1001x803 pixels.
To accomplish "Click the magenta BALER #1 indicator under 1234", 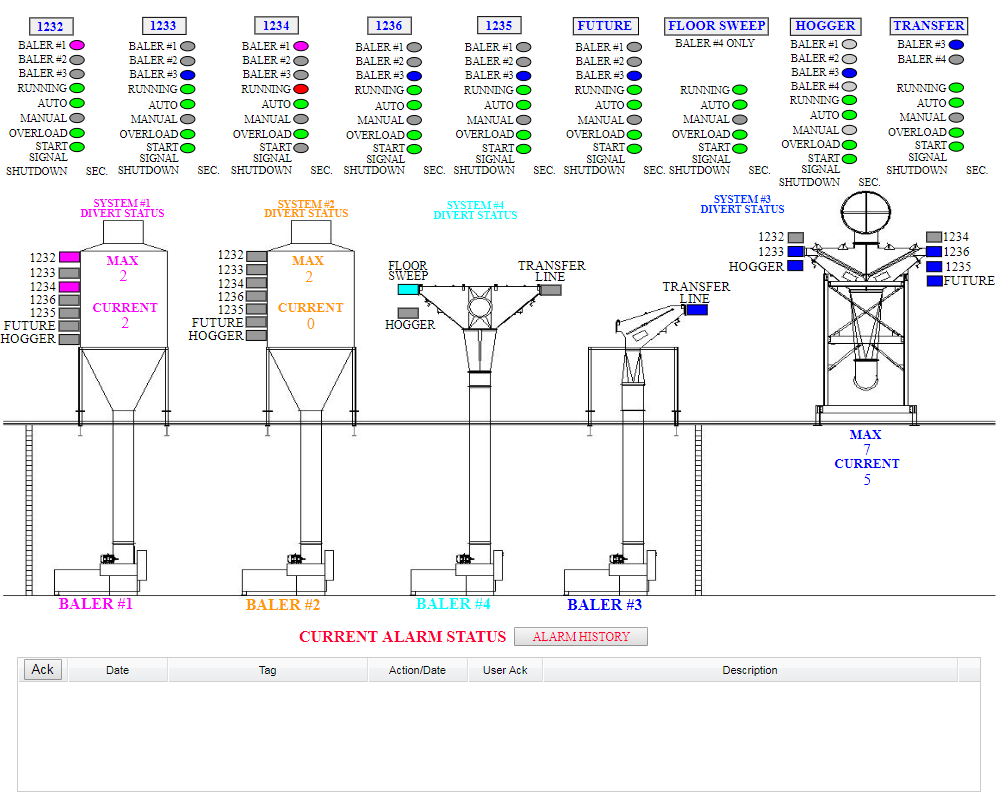I will [x=301, y=46].
